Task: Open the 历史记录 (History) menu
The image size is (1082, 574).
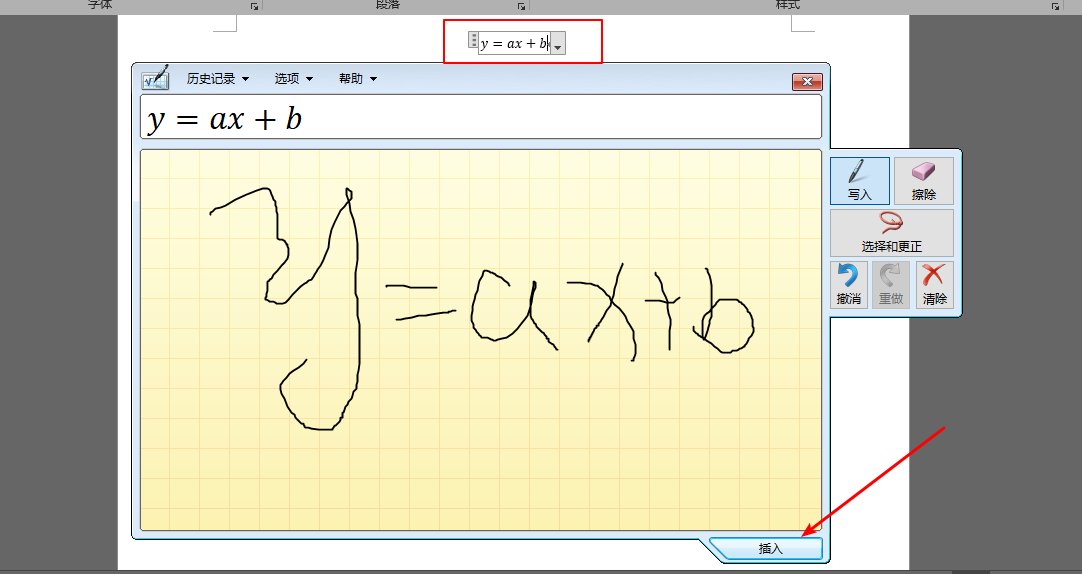Action: [x=217, y=79]
